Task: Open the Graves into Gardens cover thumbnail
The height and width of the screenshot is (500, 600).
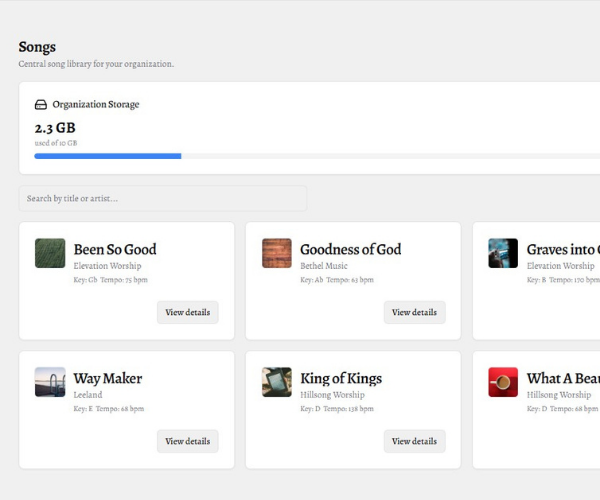Action: pyautogui.click(x=503, y=253)
